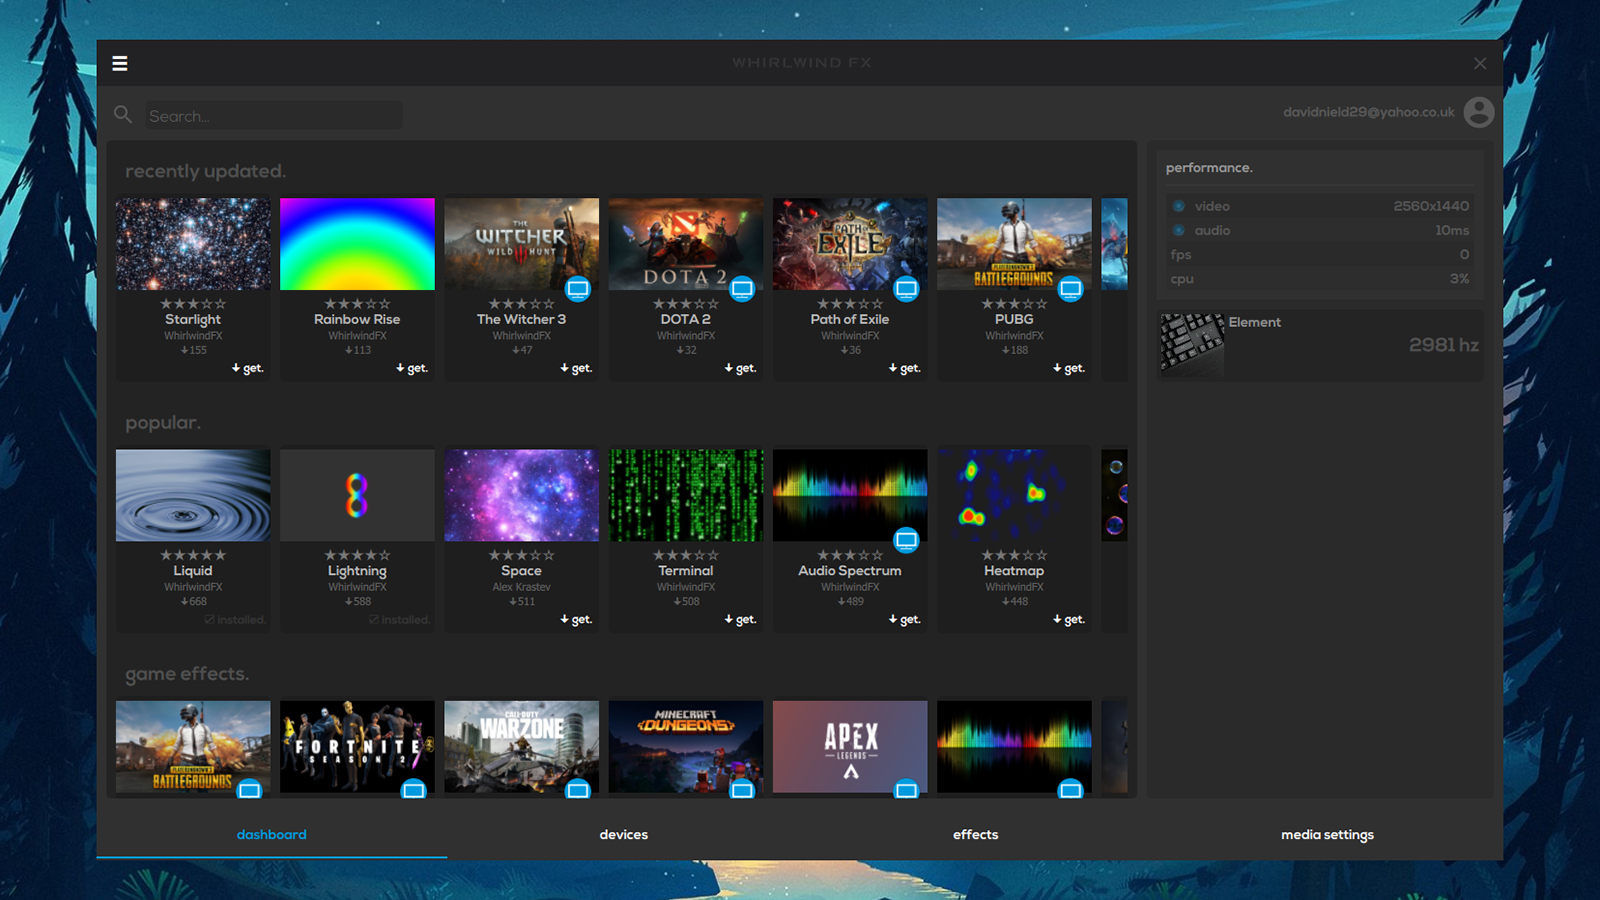Image resolution: width=1600 pixels, height=900 pixels.
Task: Click the Alex Krastev author name
Action: point(521,587)
